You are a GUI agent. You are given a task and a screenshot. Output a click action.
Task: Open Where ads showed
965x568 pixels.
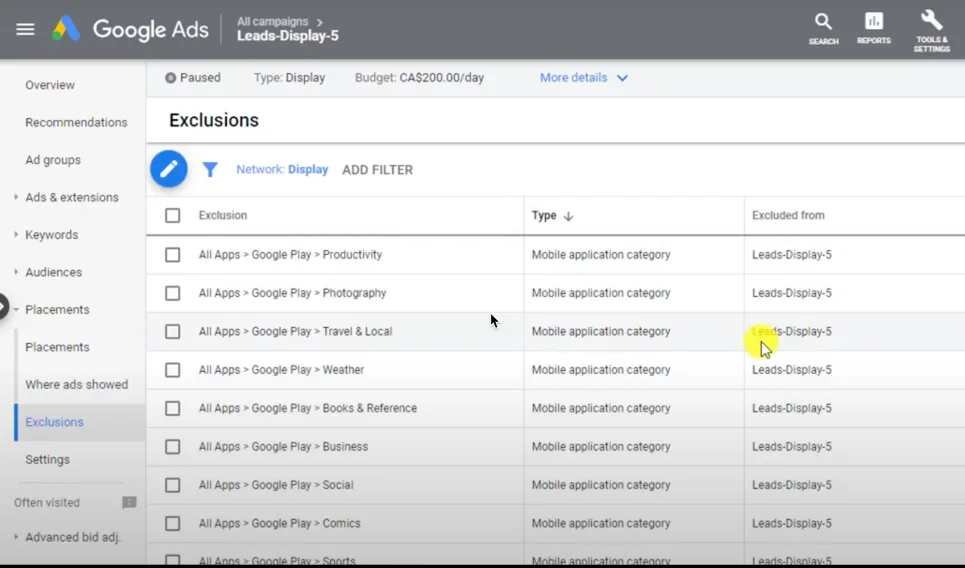click(77, 385)
